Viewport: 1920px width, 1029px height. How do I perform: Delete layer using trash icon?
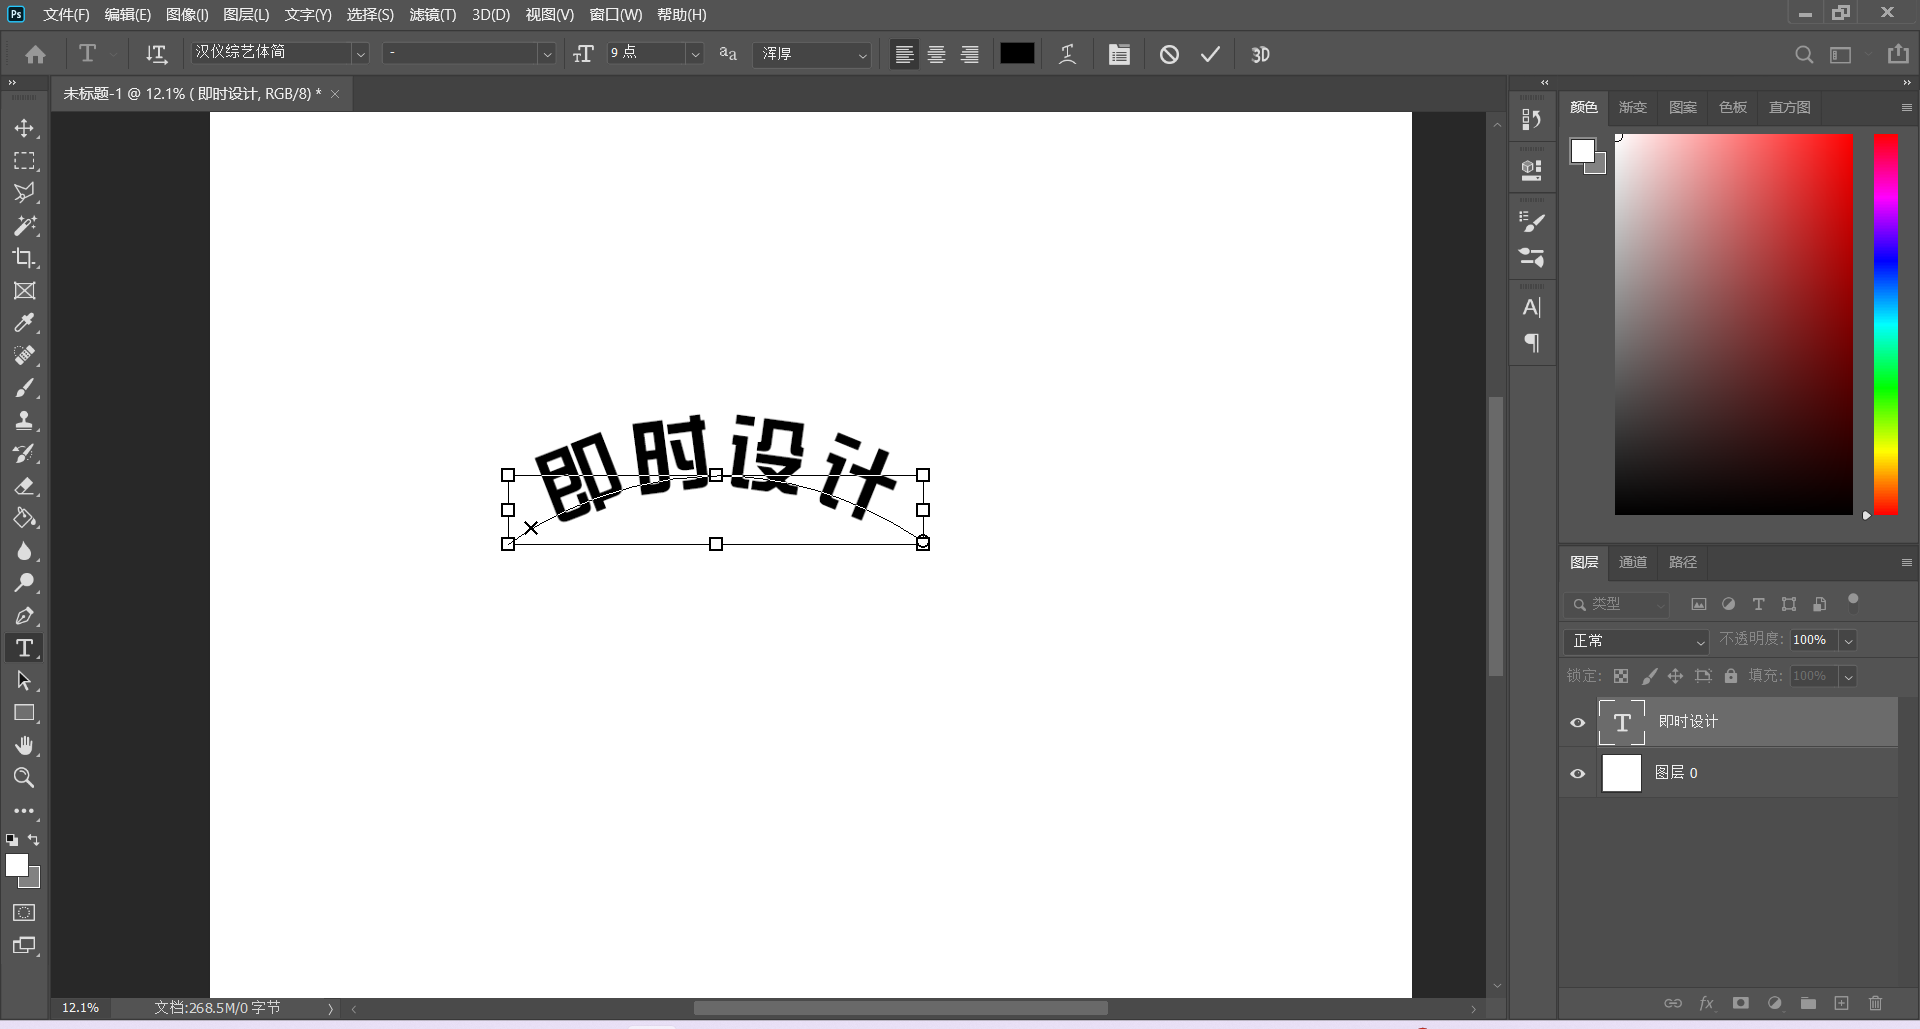coord(1875,1003)
